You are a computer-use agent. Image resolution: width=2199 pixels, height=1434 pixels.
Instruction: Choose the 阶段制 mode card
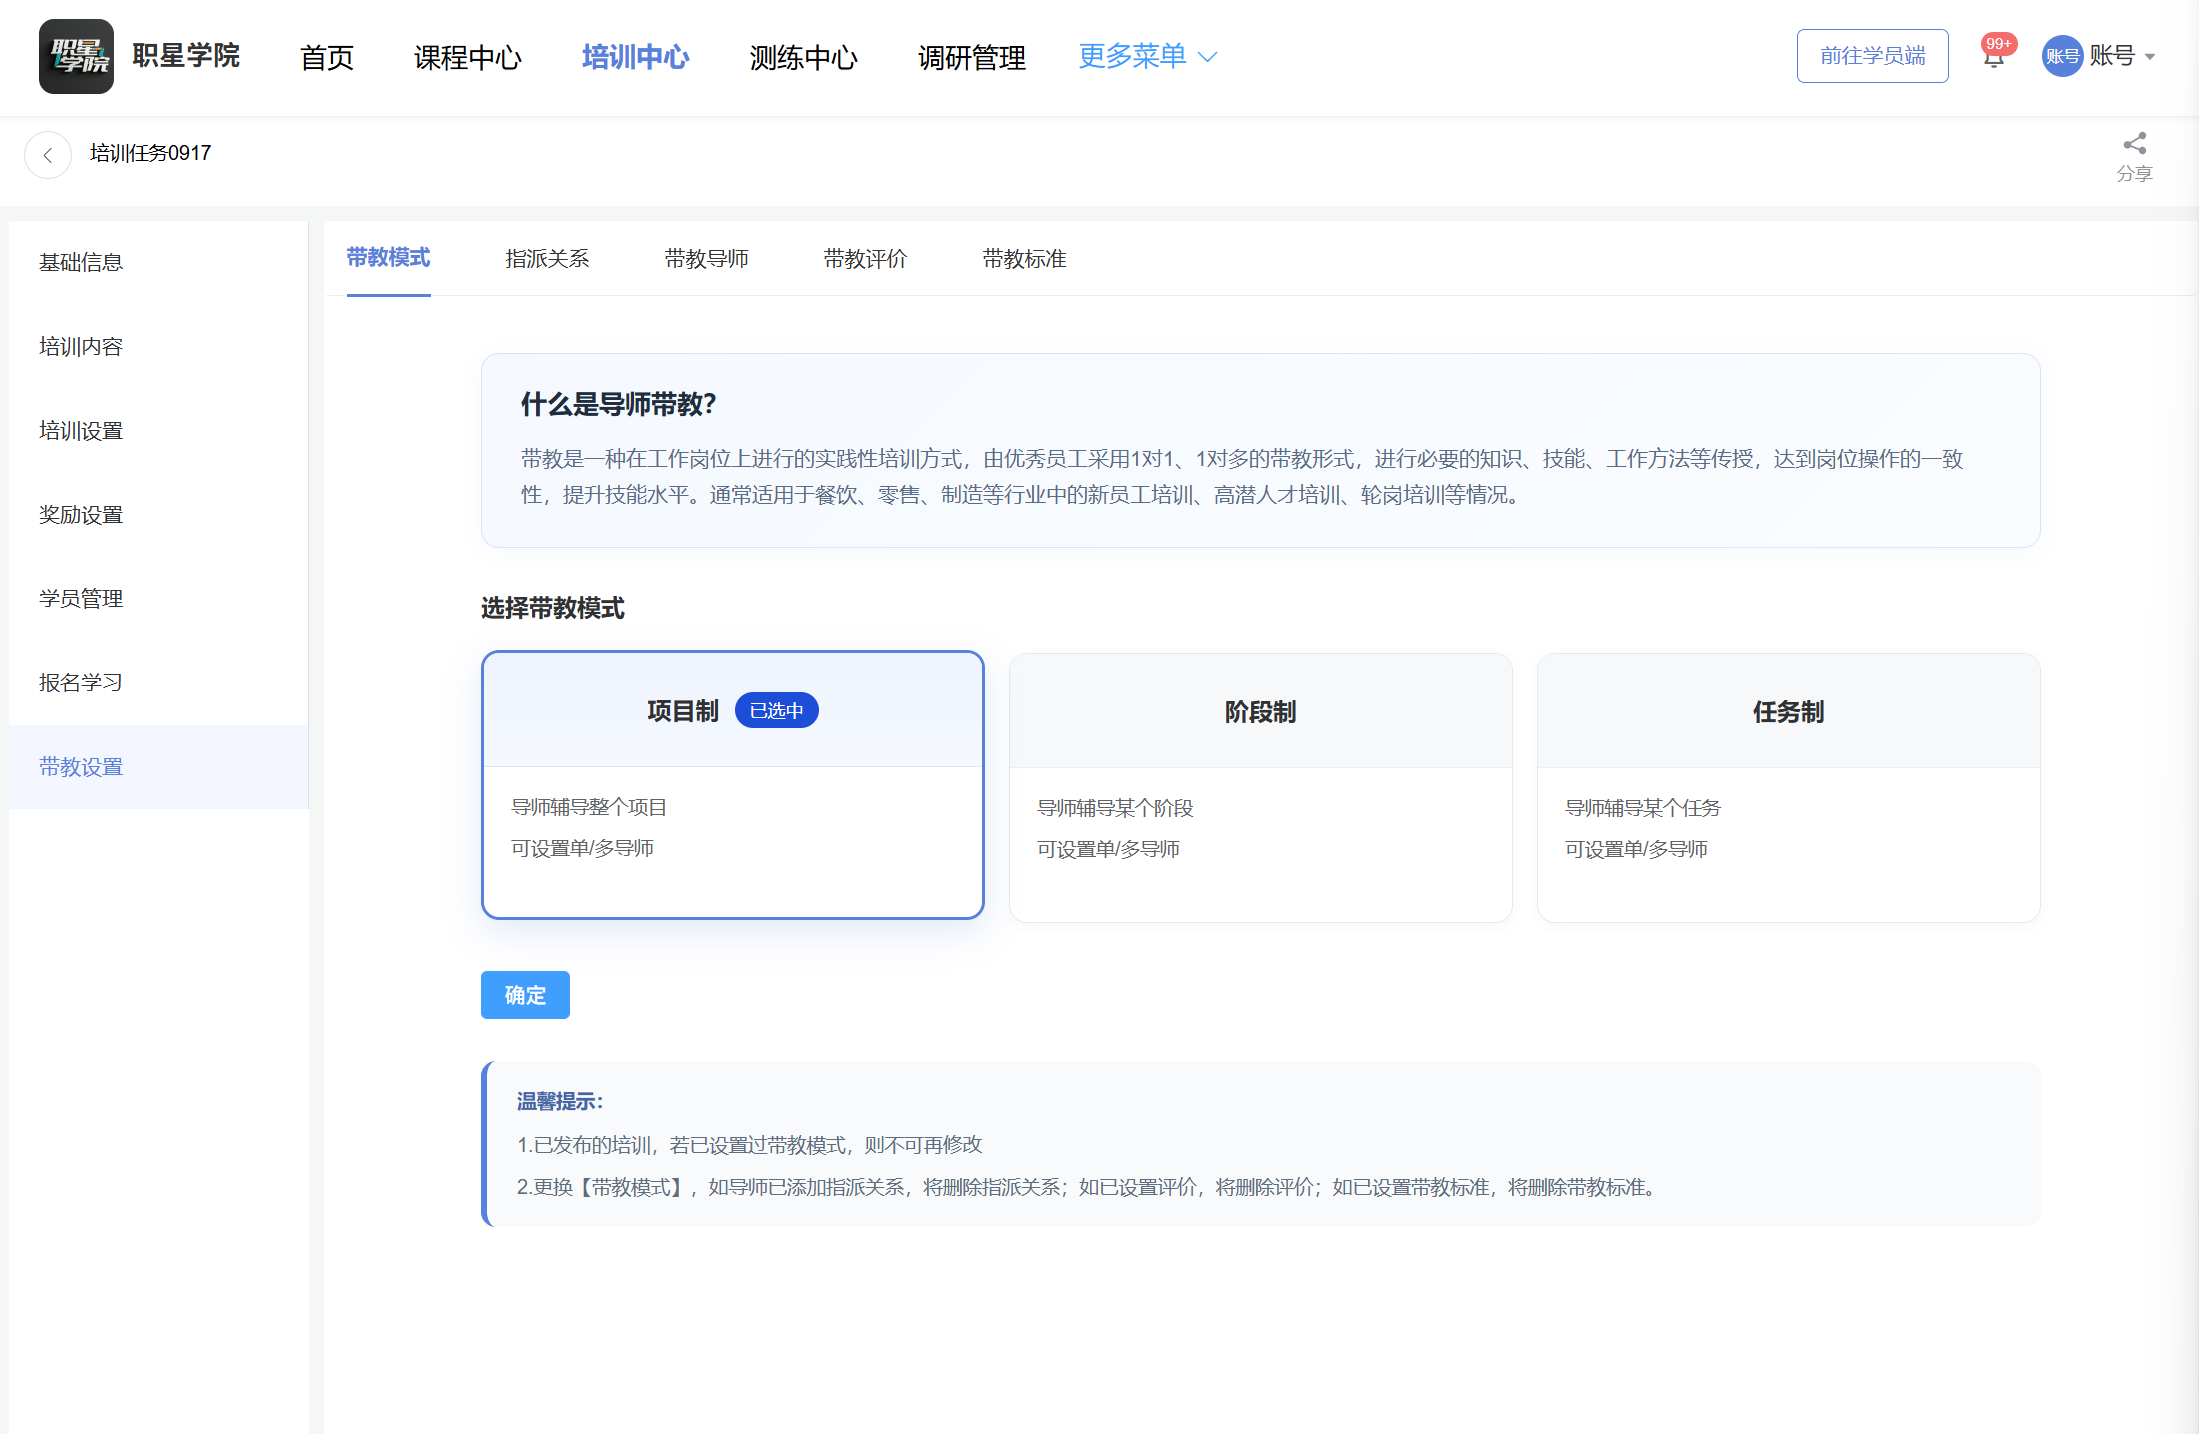[1261, 787]
